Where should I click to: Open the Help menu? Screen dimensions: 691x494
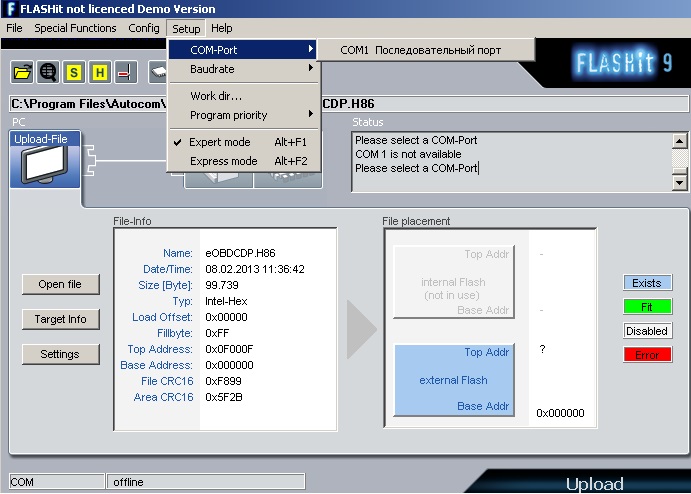(x=222, y=28)
